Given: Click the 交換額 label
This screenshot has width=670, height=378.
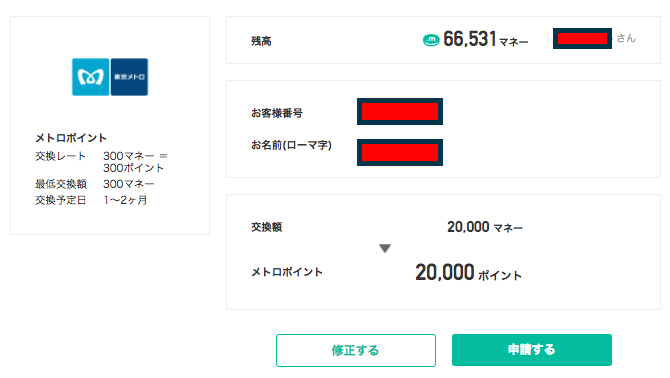Looking at the screenshot, I should [266, 227].
